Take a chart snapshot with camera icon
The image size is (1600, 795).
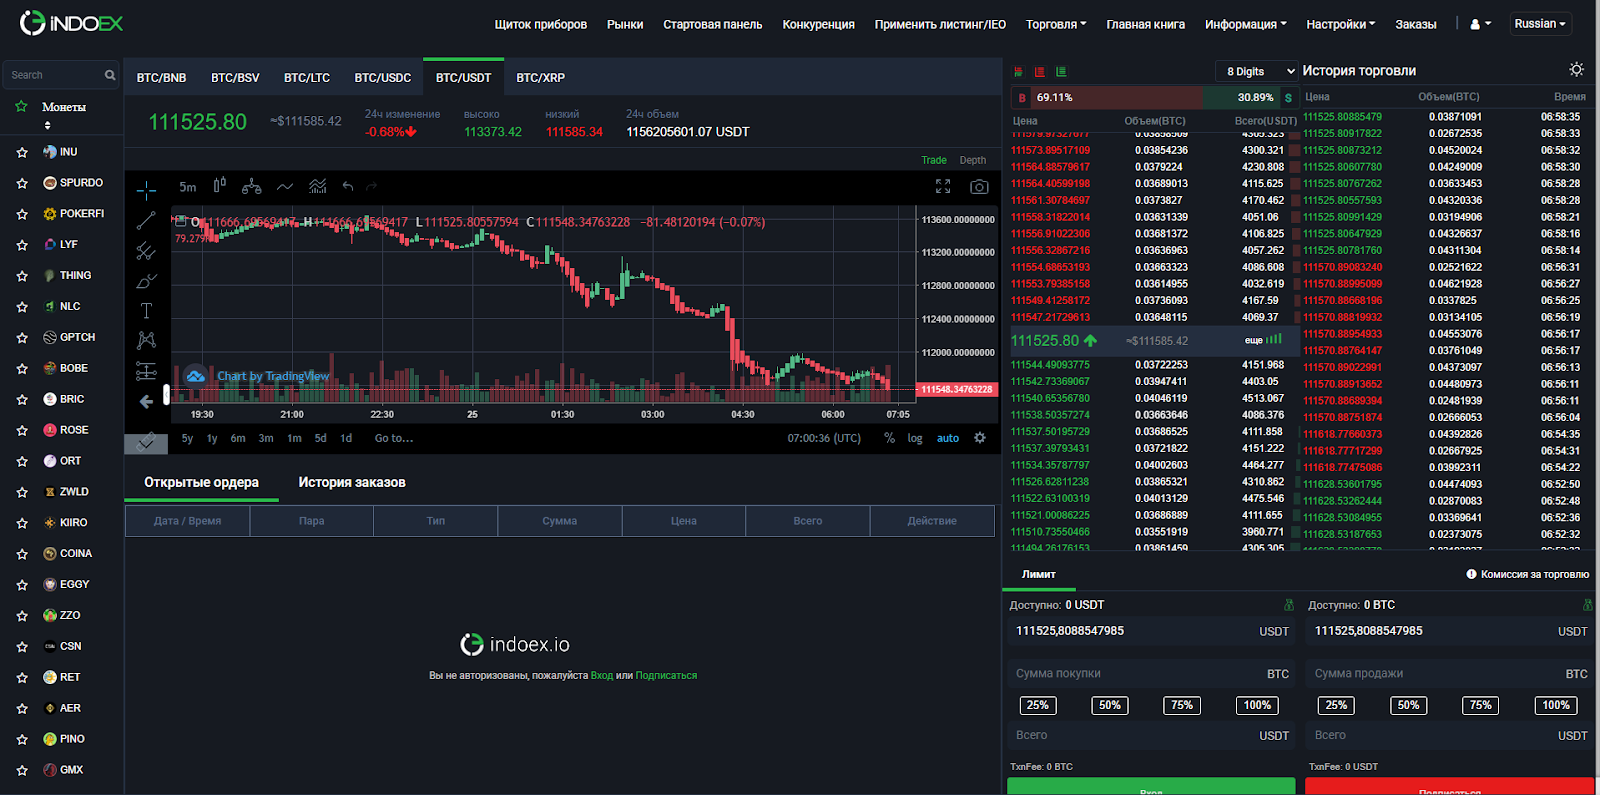(x=979, y=187)
